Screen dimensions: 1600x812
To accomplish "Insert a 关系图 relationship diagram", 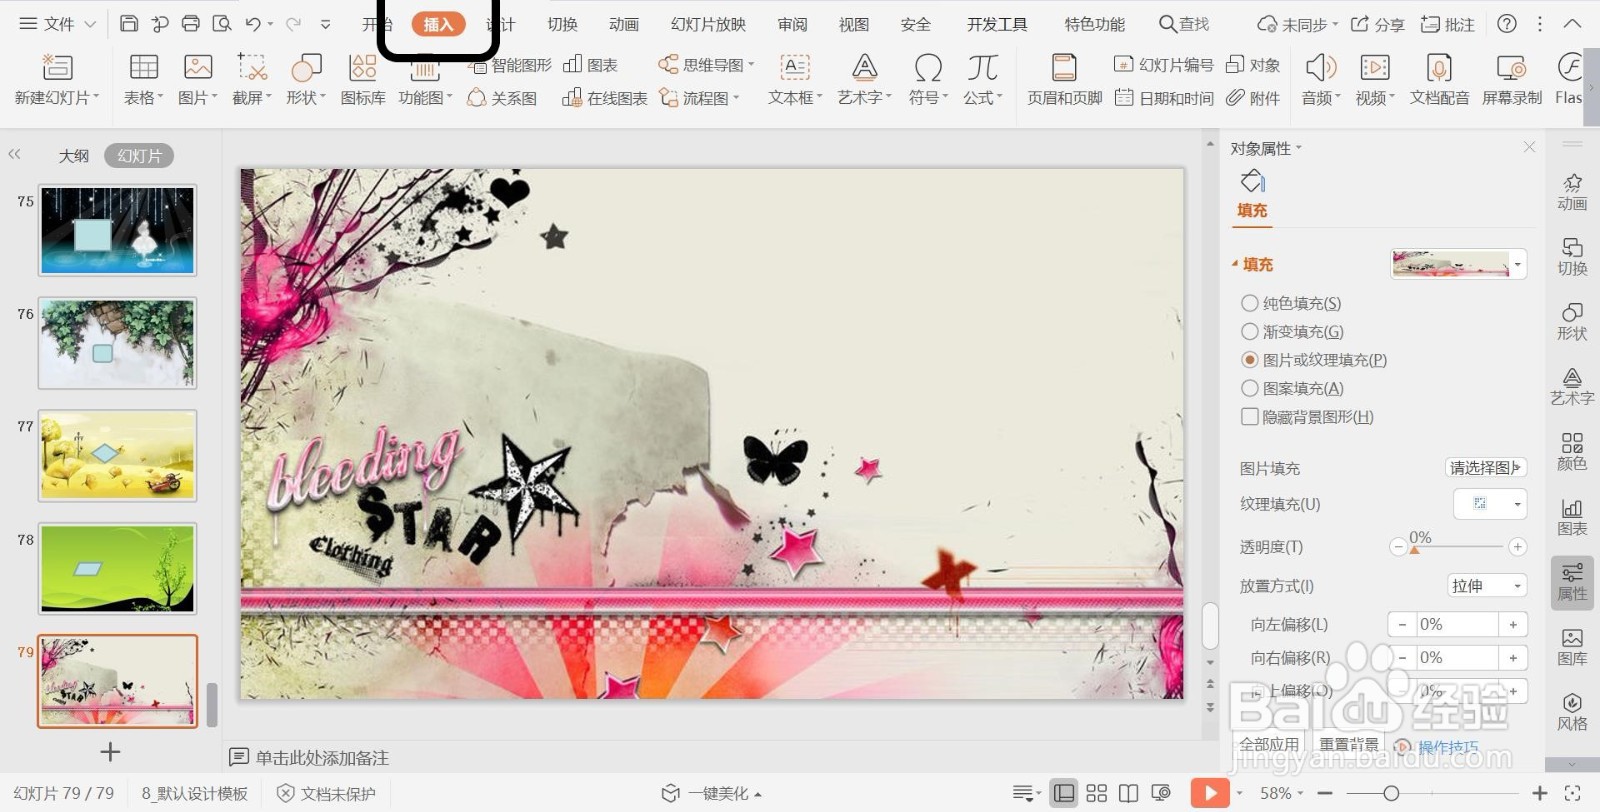I will point(502,98).
